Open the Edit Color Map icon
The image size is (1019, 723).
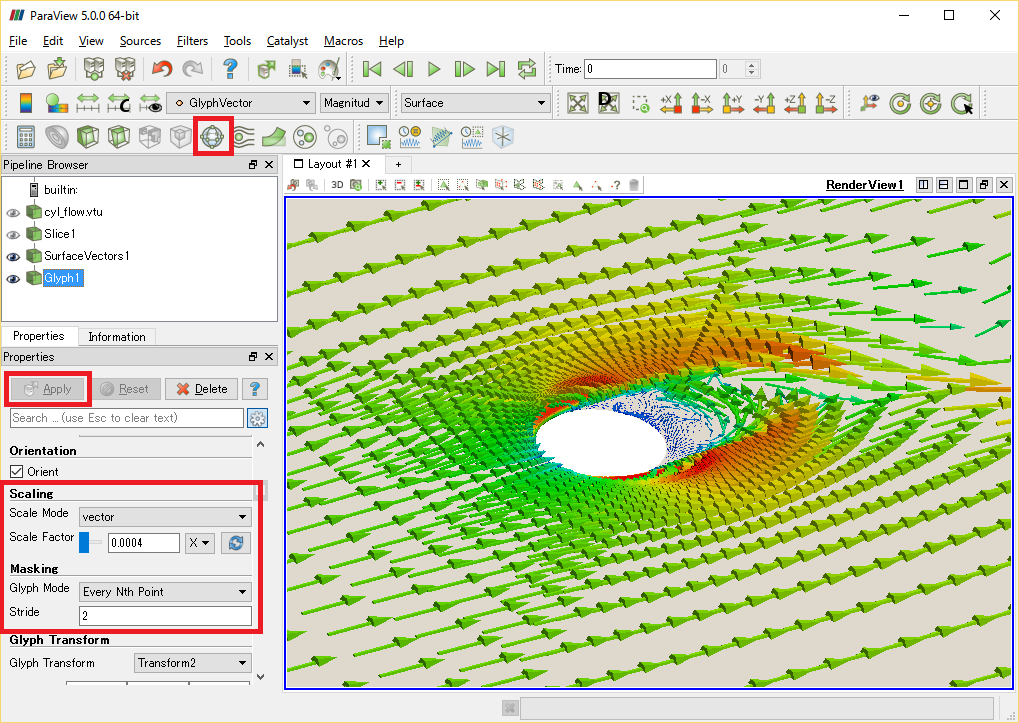click(25, 103)
